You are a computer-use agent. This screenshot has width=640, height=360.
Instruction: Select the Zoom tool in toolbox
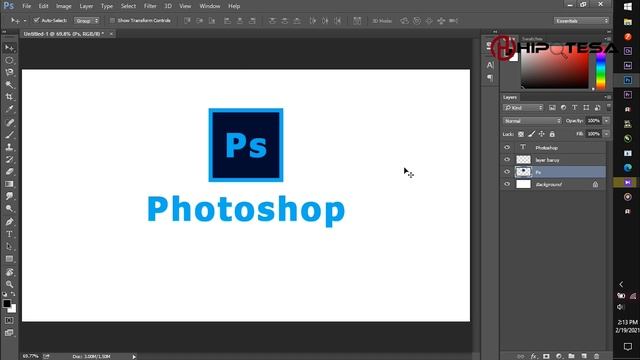9,284
